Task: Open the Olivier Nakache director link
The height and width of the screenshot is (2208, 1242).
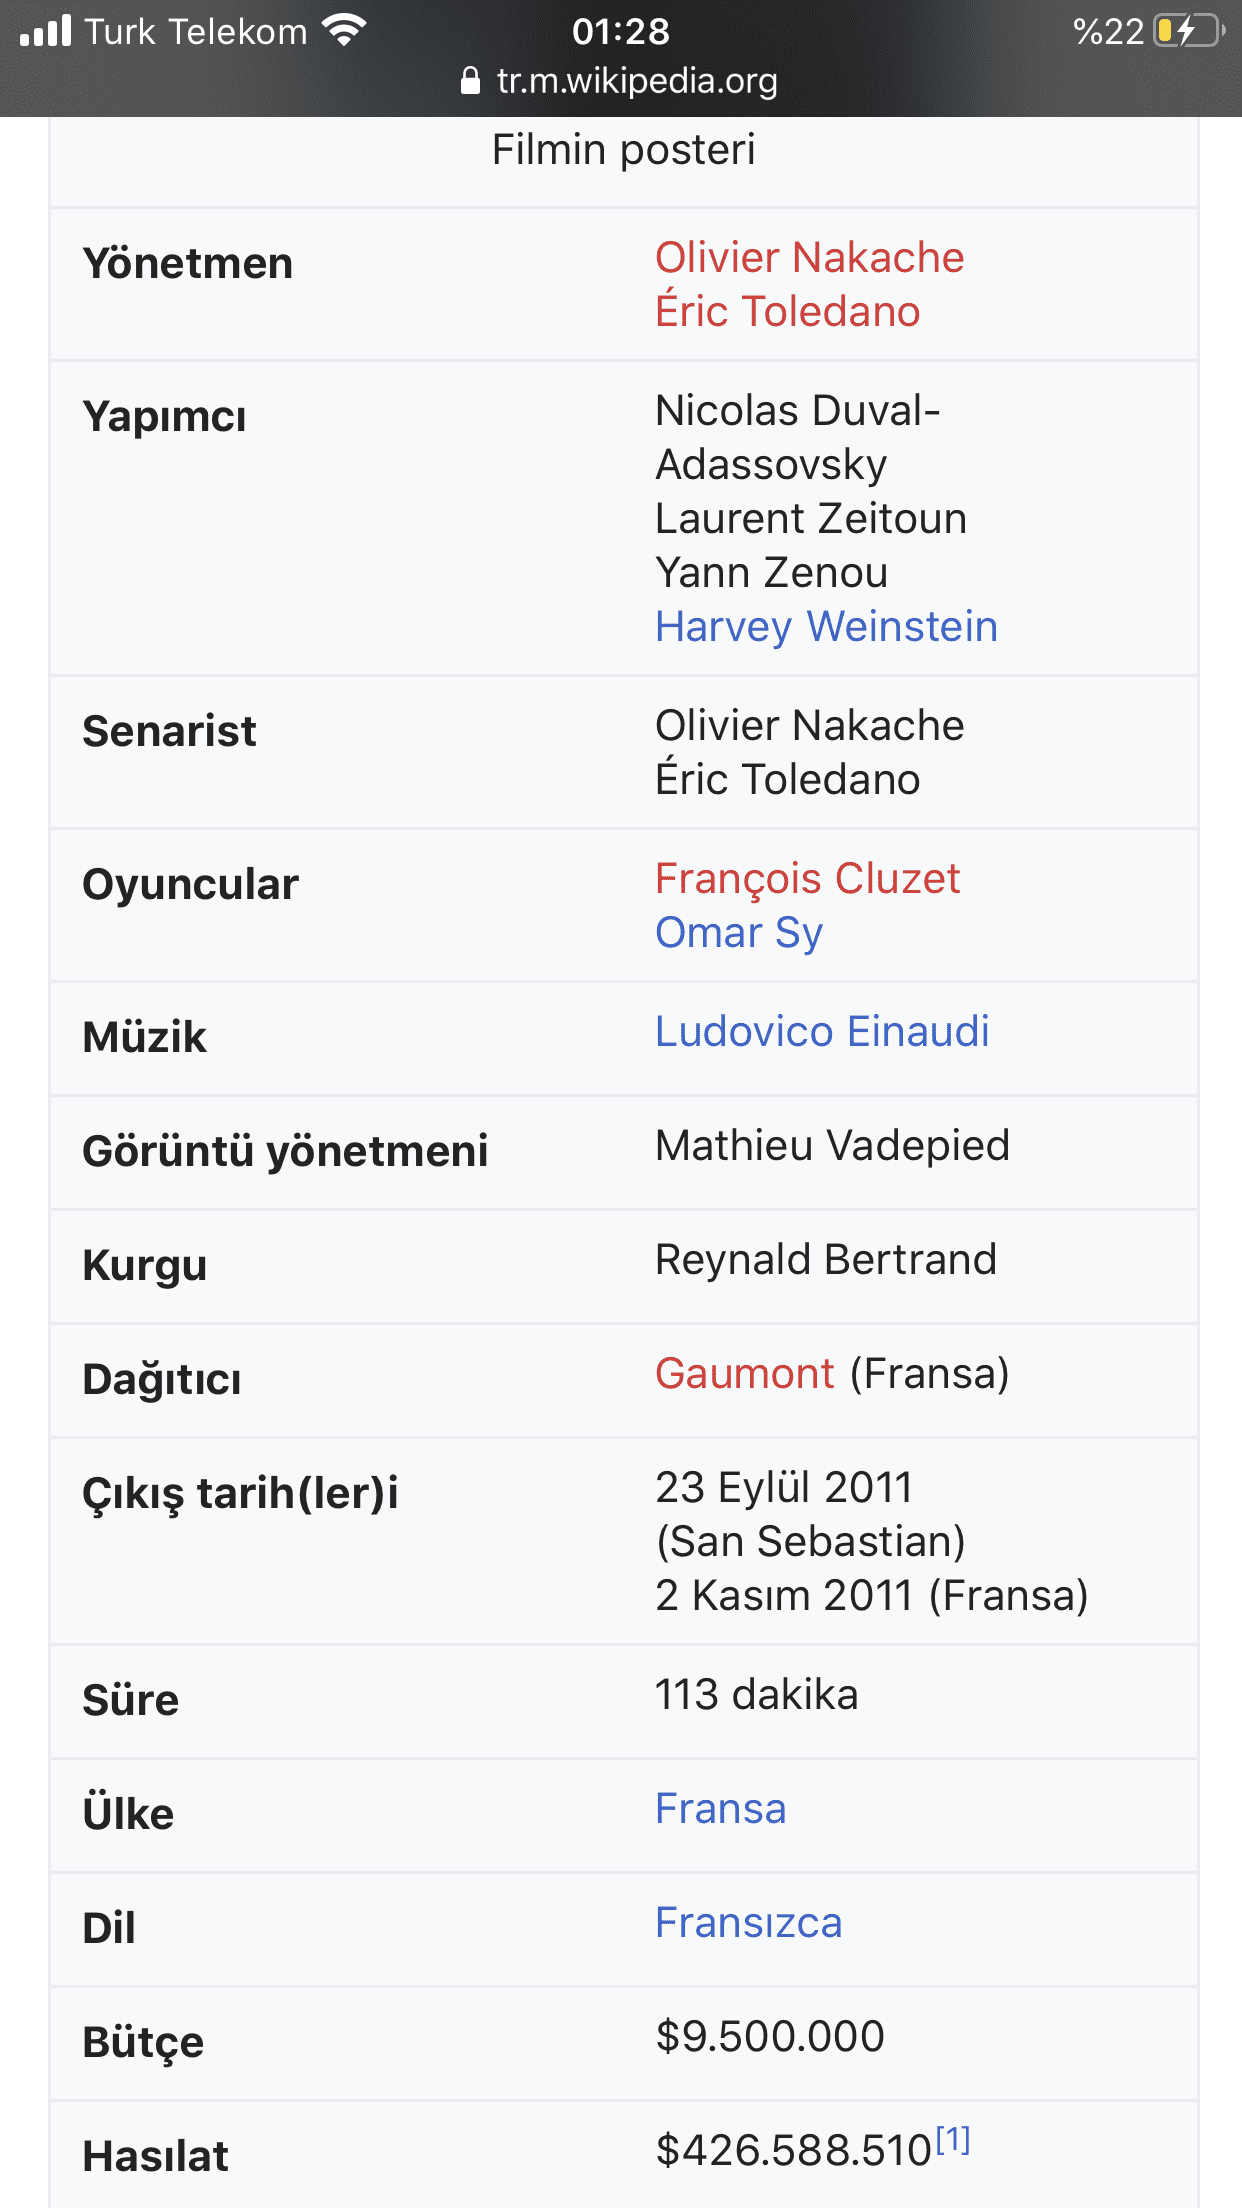Action: pos(809,257)
